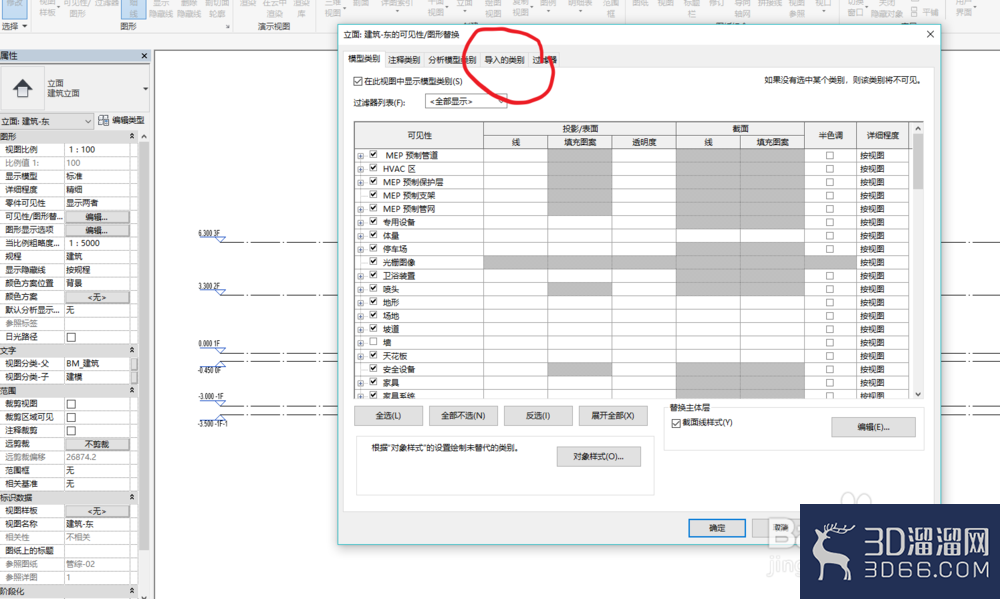The width and height of the screenshot is (1000, 599).
Task: Click the 颜色方案 <无> button
Action: pyautogui.click(x=97, y=297)
